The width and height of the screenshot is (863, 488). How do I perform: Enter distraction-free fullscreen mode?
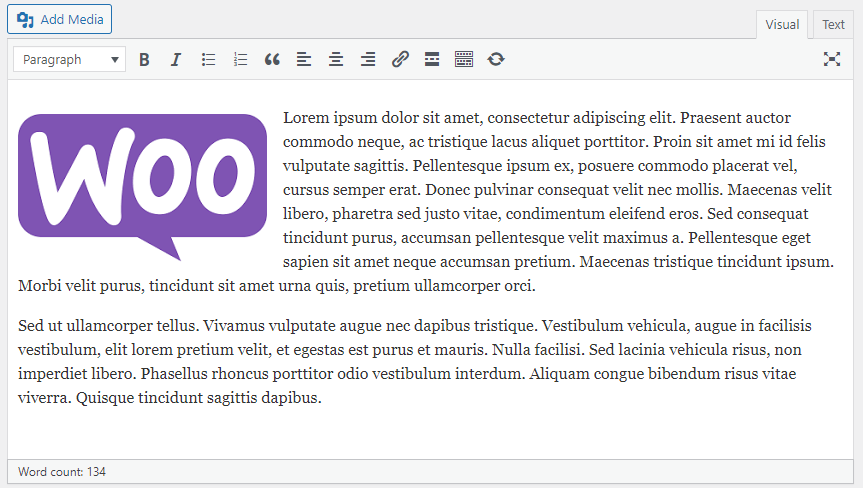point(832,59)
